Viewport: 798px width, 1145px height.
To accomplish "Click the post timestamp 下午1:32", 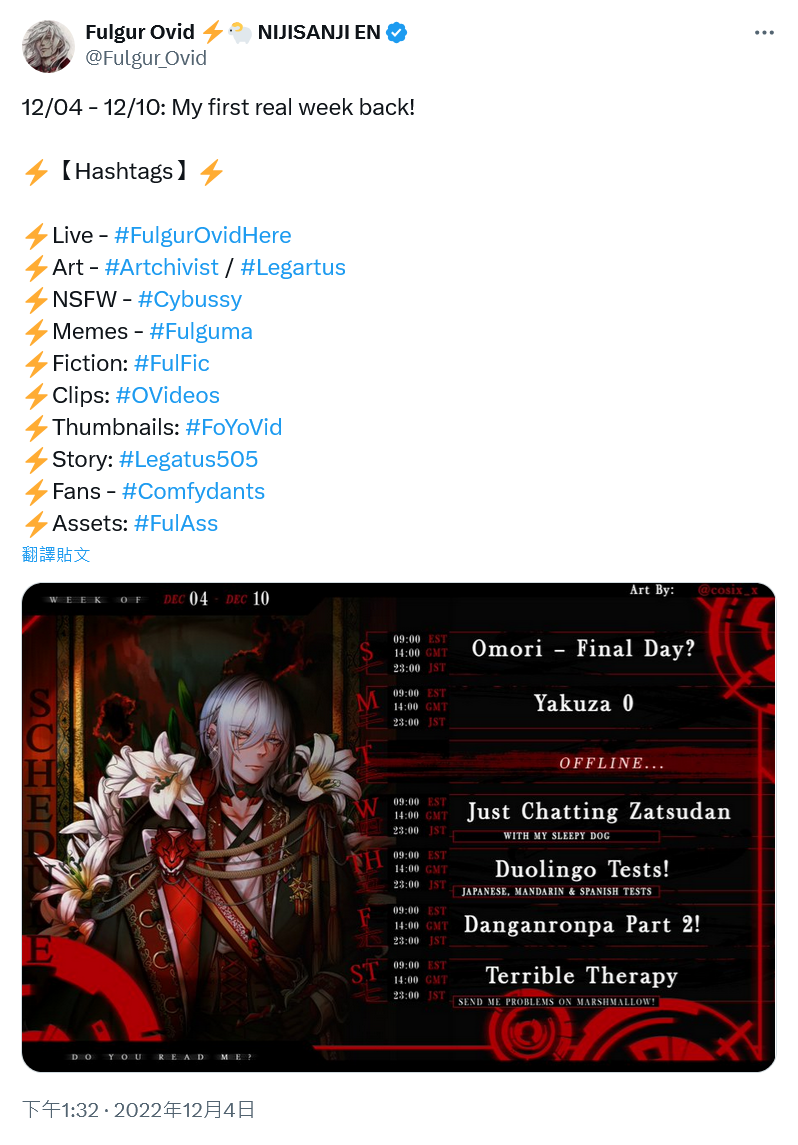I will point(60,1110).
